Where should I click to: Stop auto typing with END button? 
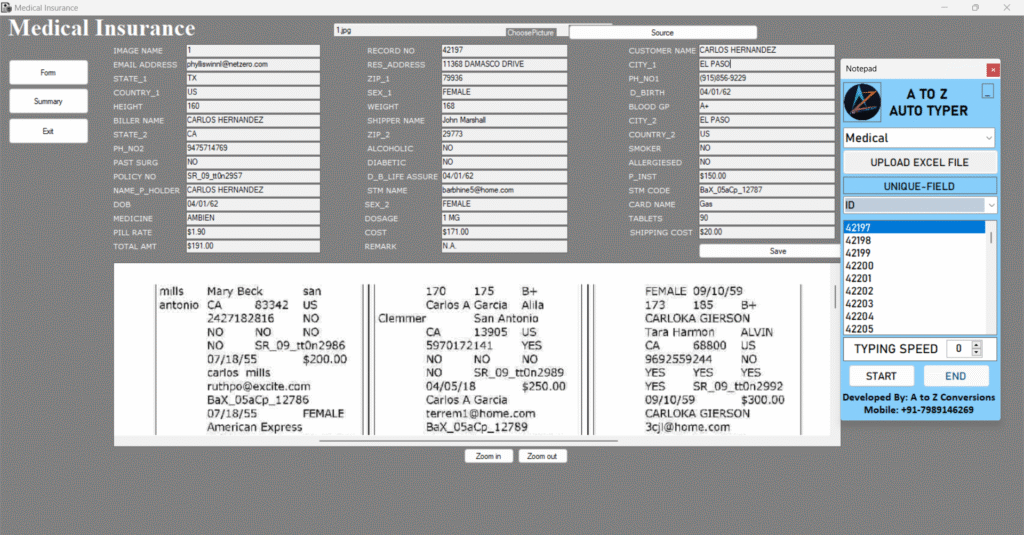tap(955, 376)
